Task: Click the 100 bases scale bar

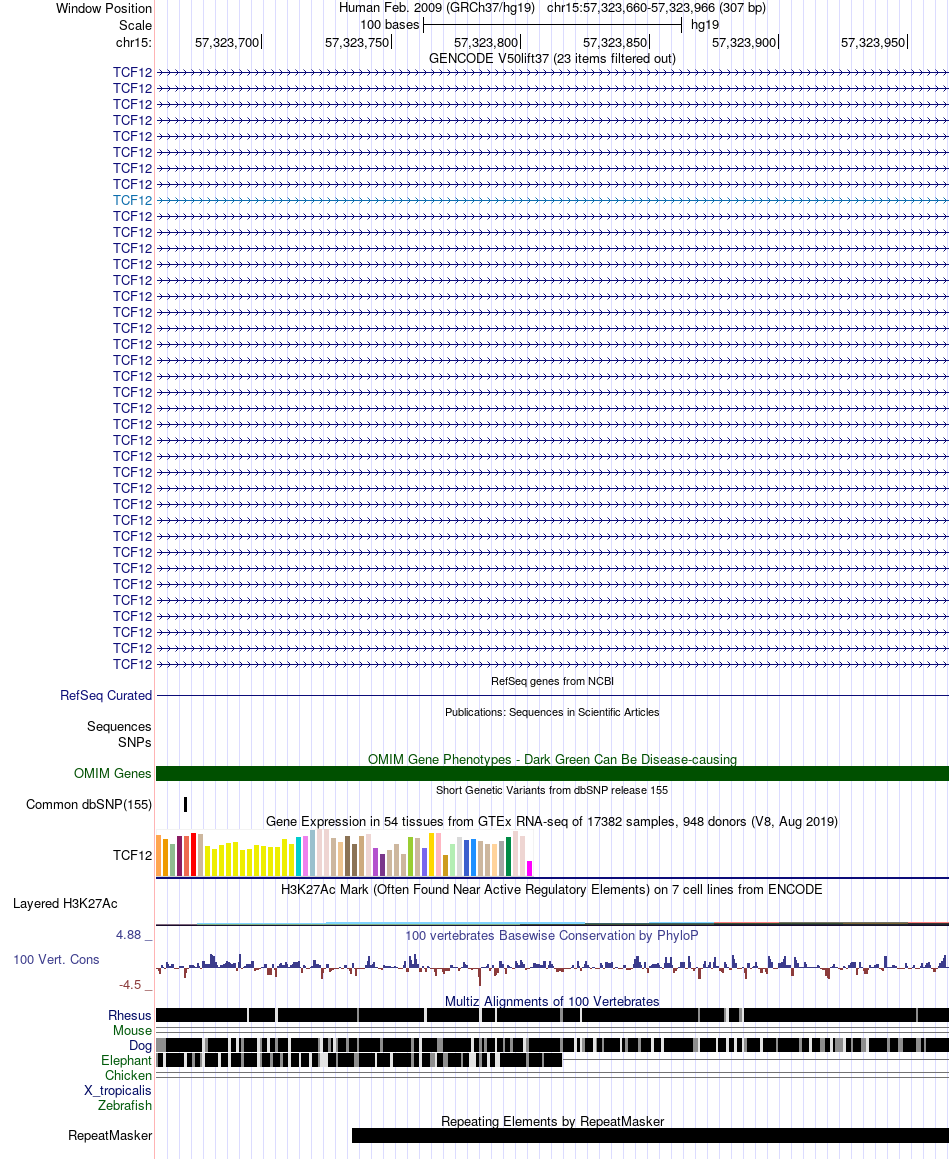Action: click(x=552, y=24)
